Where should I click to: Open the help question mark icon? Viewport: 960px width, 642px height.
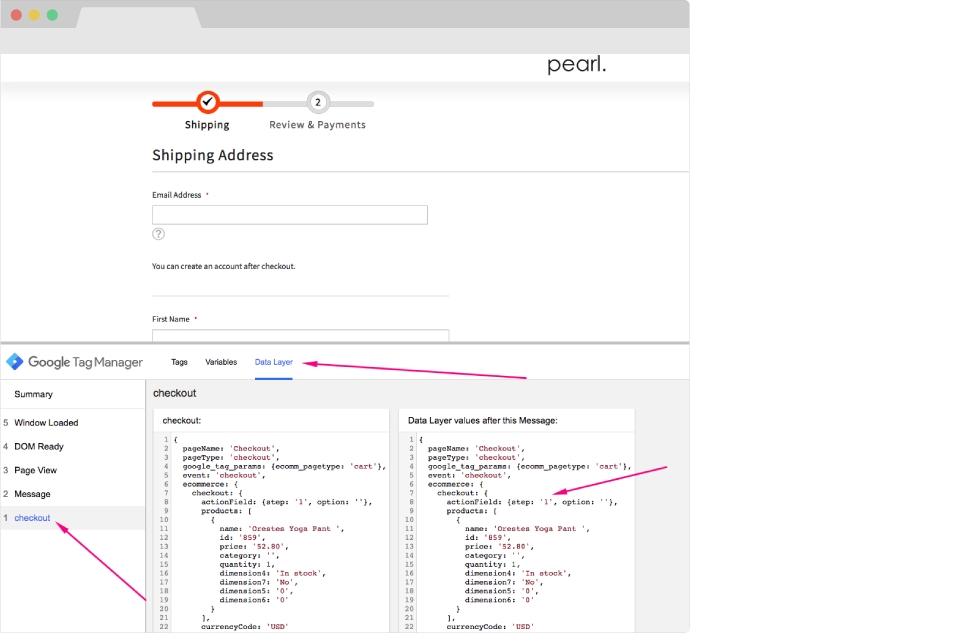(158, 234)
